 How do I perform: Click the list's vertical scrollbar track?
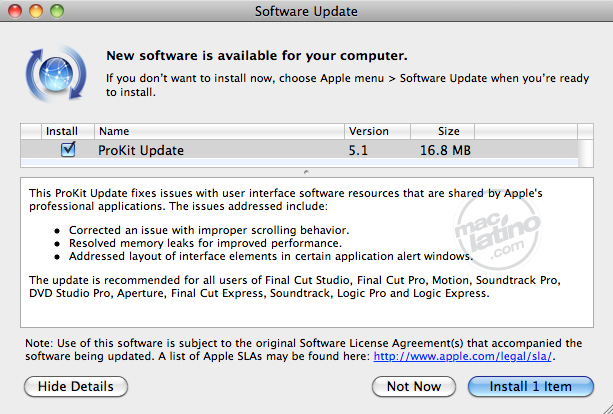(x=585, y=153)
